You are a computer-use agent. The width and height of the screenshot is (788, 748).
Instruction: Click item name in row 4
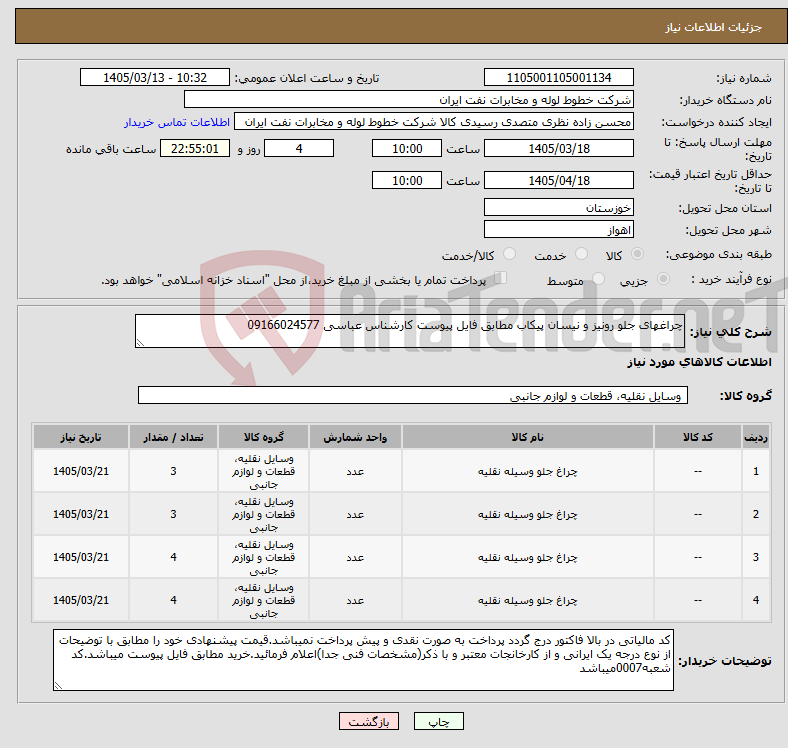click(527, 600)
